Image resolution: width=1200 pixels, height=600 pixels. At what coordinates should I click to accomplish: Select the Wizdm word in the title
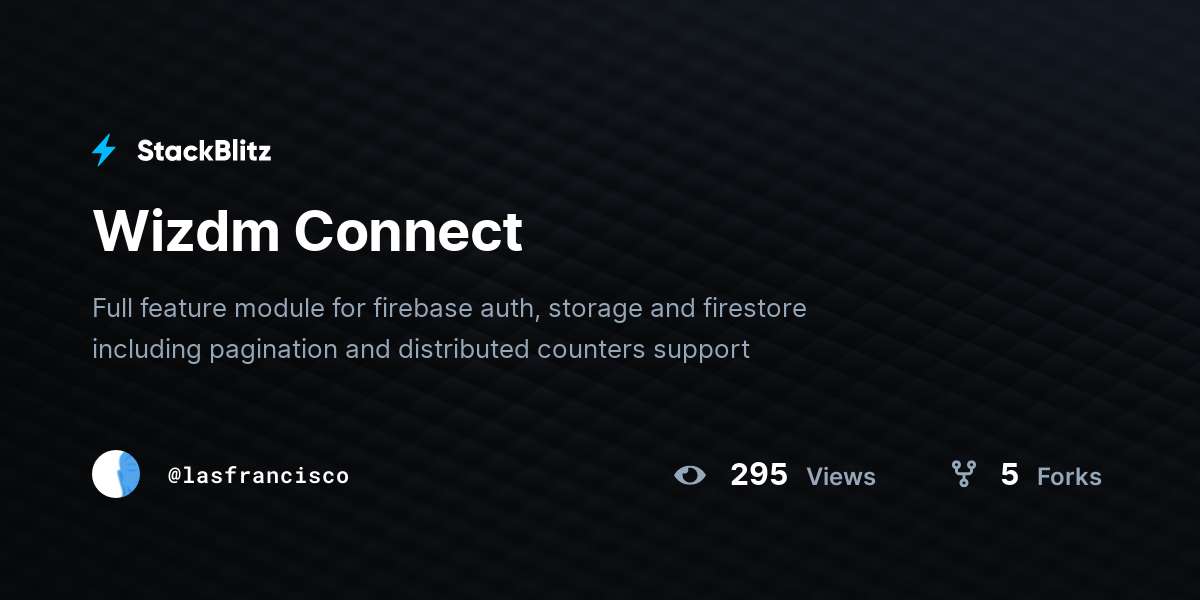(x=186, y=231)
